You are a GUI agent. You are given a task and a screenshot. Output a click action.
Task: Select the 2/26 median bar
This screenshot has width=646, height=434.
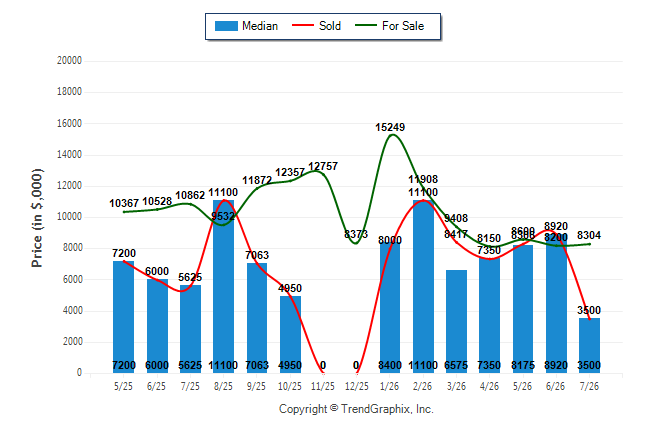tap(423, 286)
